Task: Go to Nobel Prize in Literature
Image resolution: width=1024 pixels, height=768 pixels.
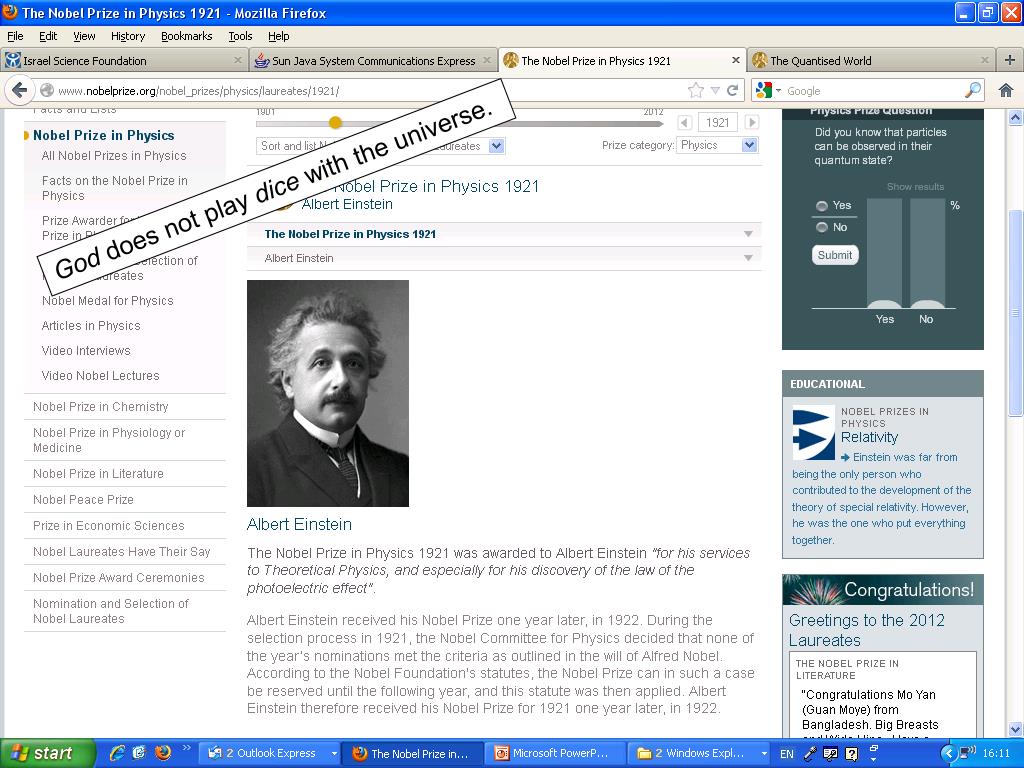Action: [98, 473]
